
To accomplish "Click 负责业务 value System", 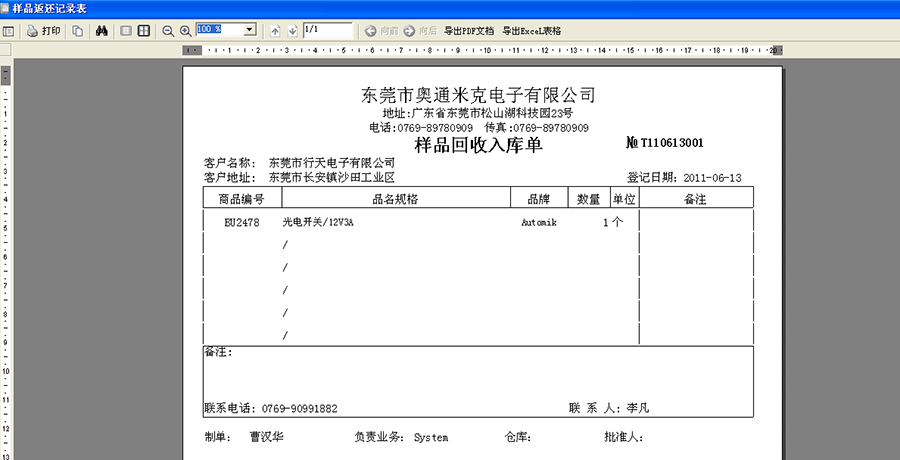I will [431, 438].
